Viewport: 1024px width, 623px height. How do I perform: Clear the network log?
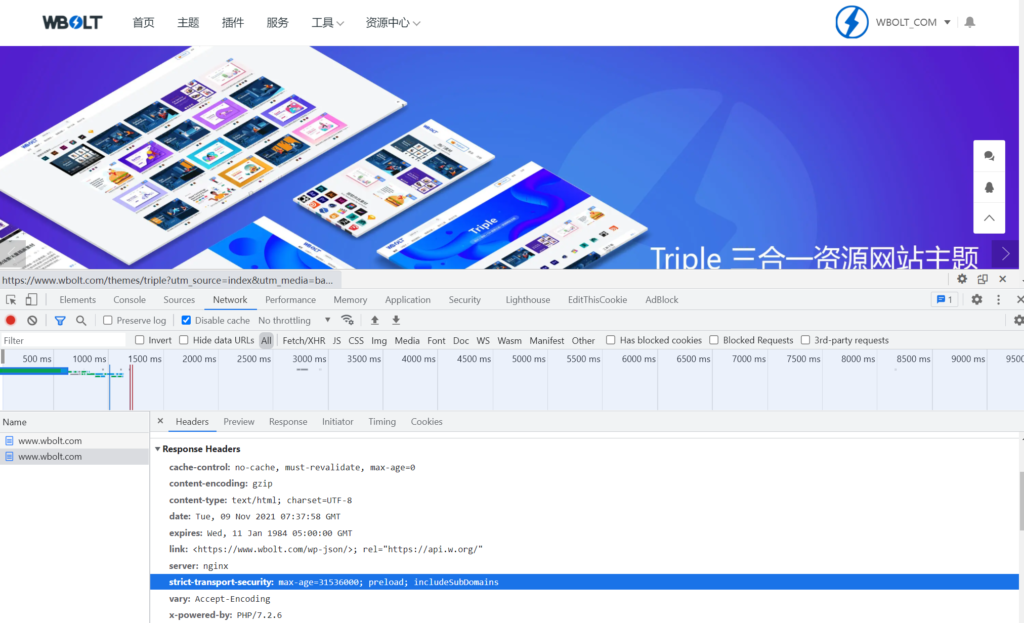click(x=32, y=320)
